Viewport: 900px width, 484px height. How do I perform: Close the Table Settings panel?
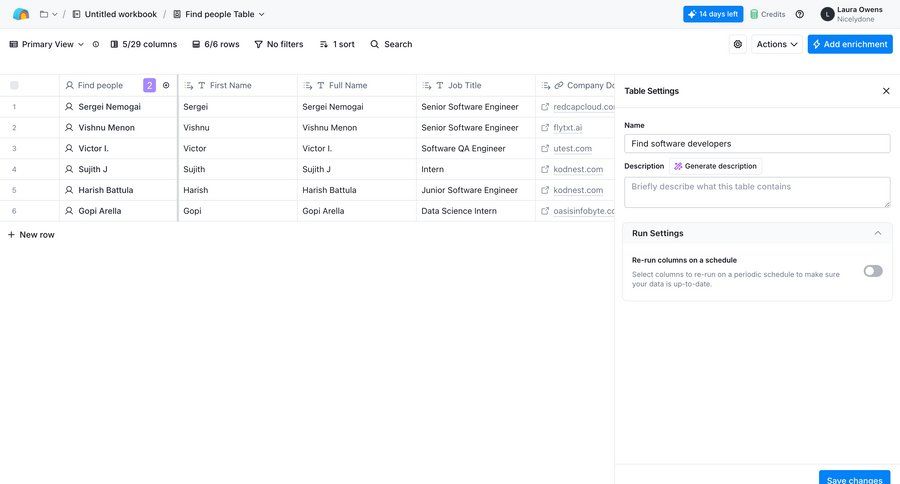pyautogui.click(x=886, y=91)
